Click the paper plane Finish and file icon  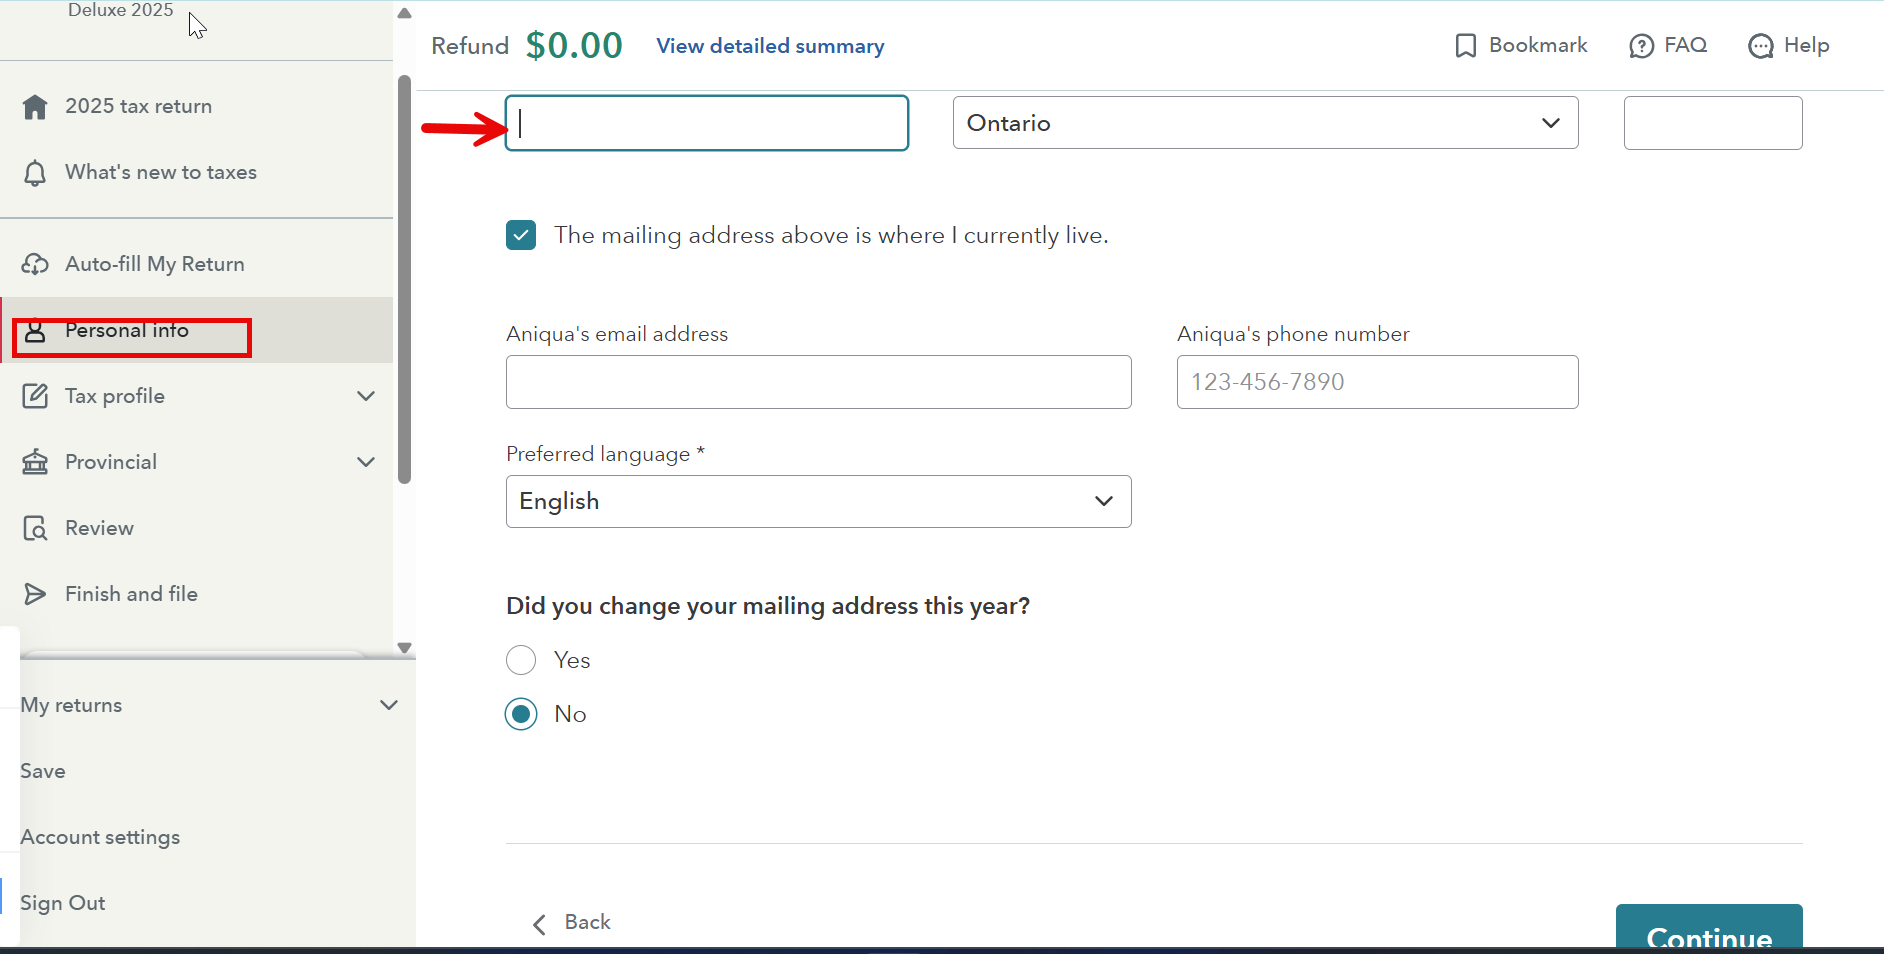pyautogui.click(x=35, y=594)
